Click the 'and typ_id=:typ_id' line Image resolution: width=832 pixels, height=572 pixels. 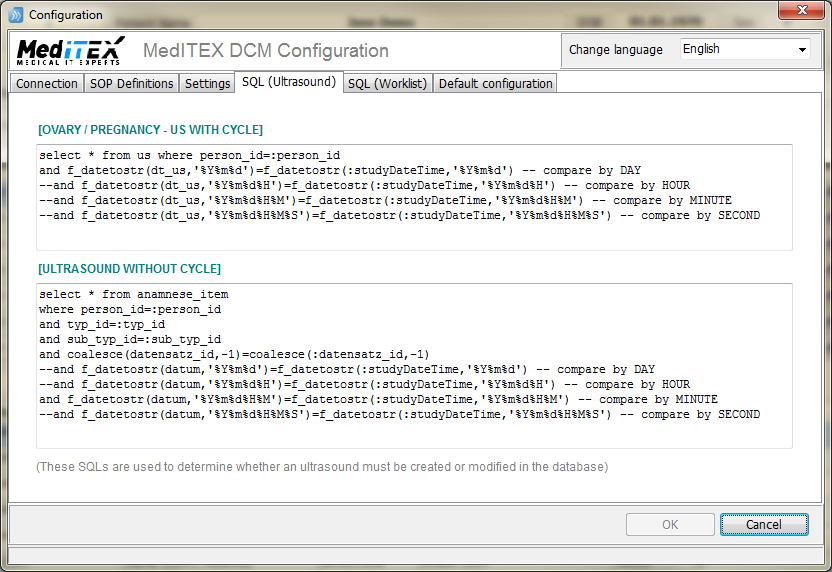(102, 324)
